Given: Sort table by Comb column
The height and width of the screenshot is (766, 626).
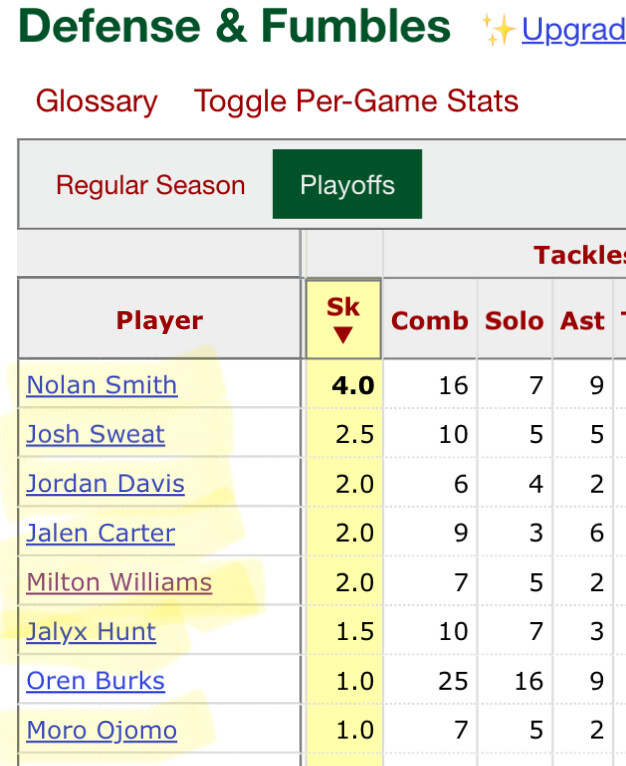Looking at the screenshot, I should coord(430,321).
